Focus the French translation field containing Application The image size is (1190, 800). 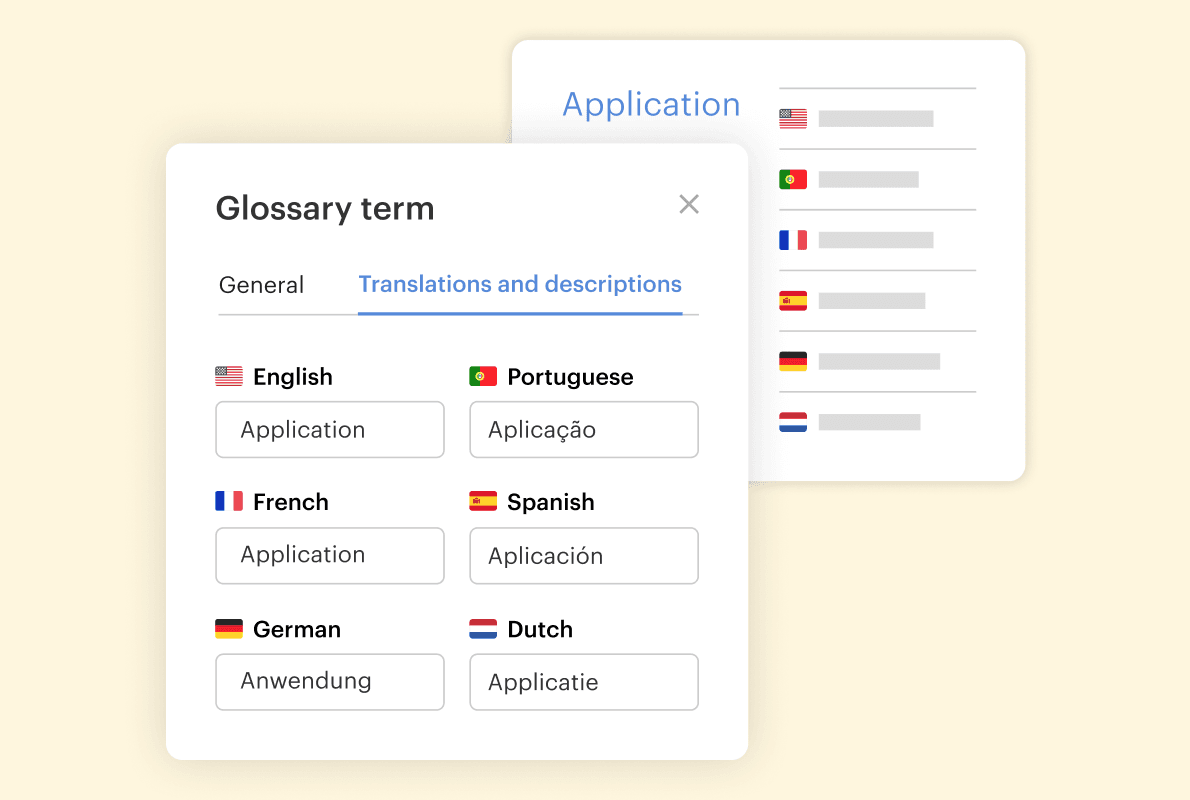point(329,556)
